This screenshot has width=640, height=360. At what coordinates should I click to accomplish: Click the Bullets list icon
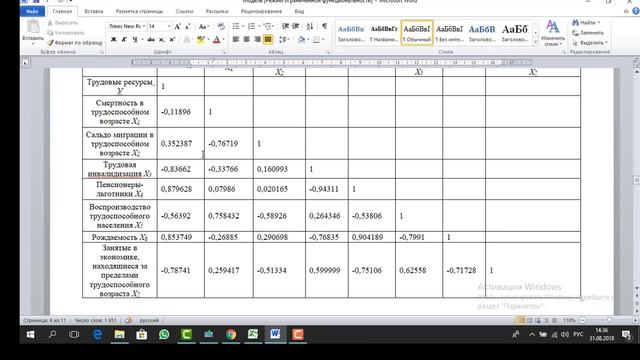coord(236,27)
